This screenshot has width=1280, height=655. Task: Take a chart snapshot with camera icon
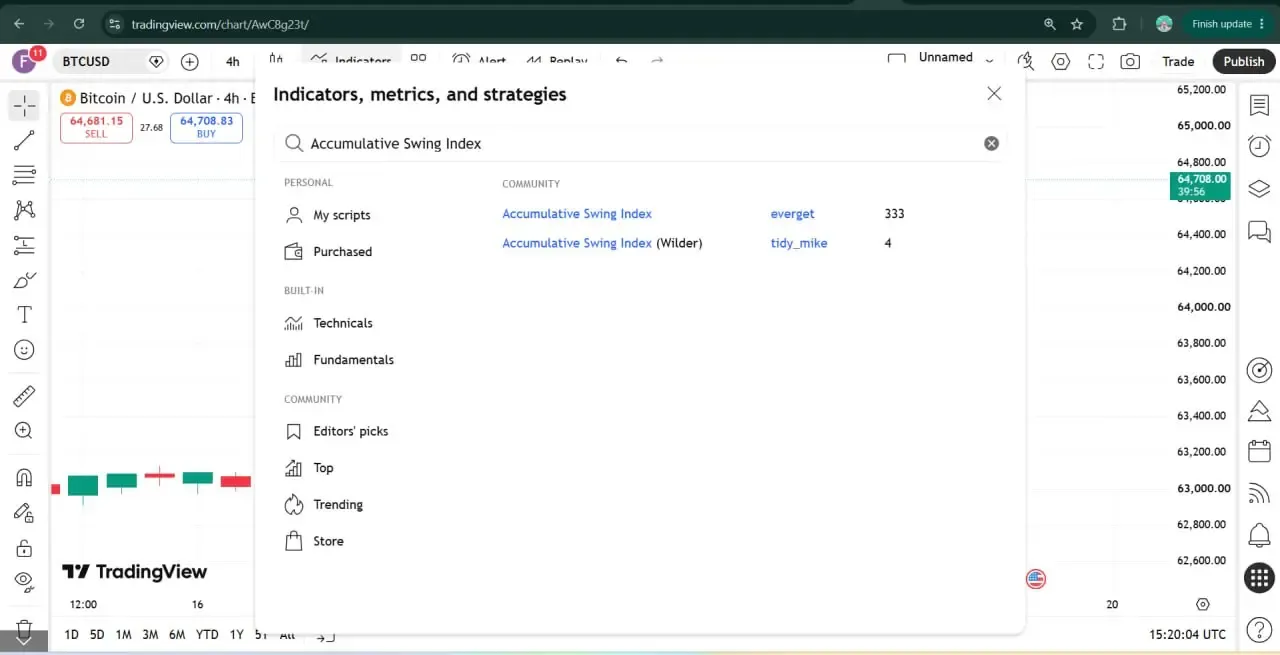(x=1130, y=62)
